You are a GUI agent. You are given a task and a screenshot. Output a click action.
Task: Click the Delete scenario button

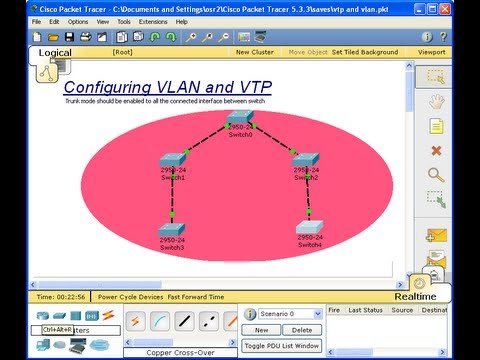coord(302,330)
